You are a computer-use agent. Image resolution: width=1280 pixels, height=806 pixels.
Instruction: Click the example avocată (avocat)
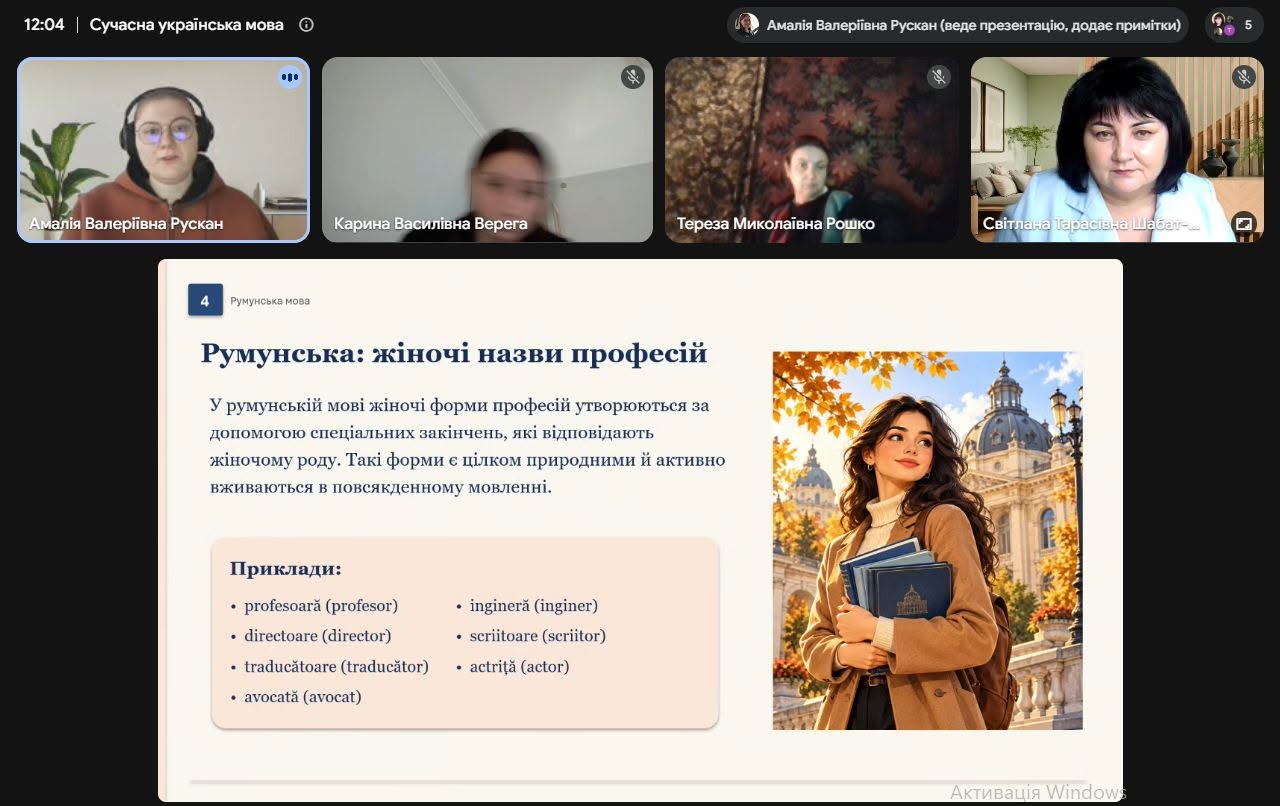pos(303,697)
